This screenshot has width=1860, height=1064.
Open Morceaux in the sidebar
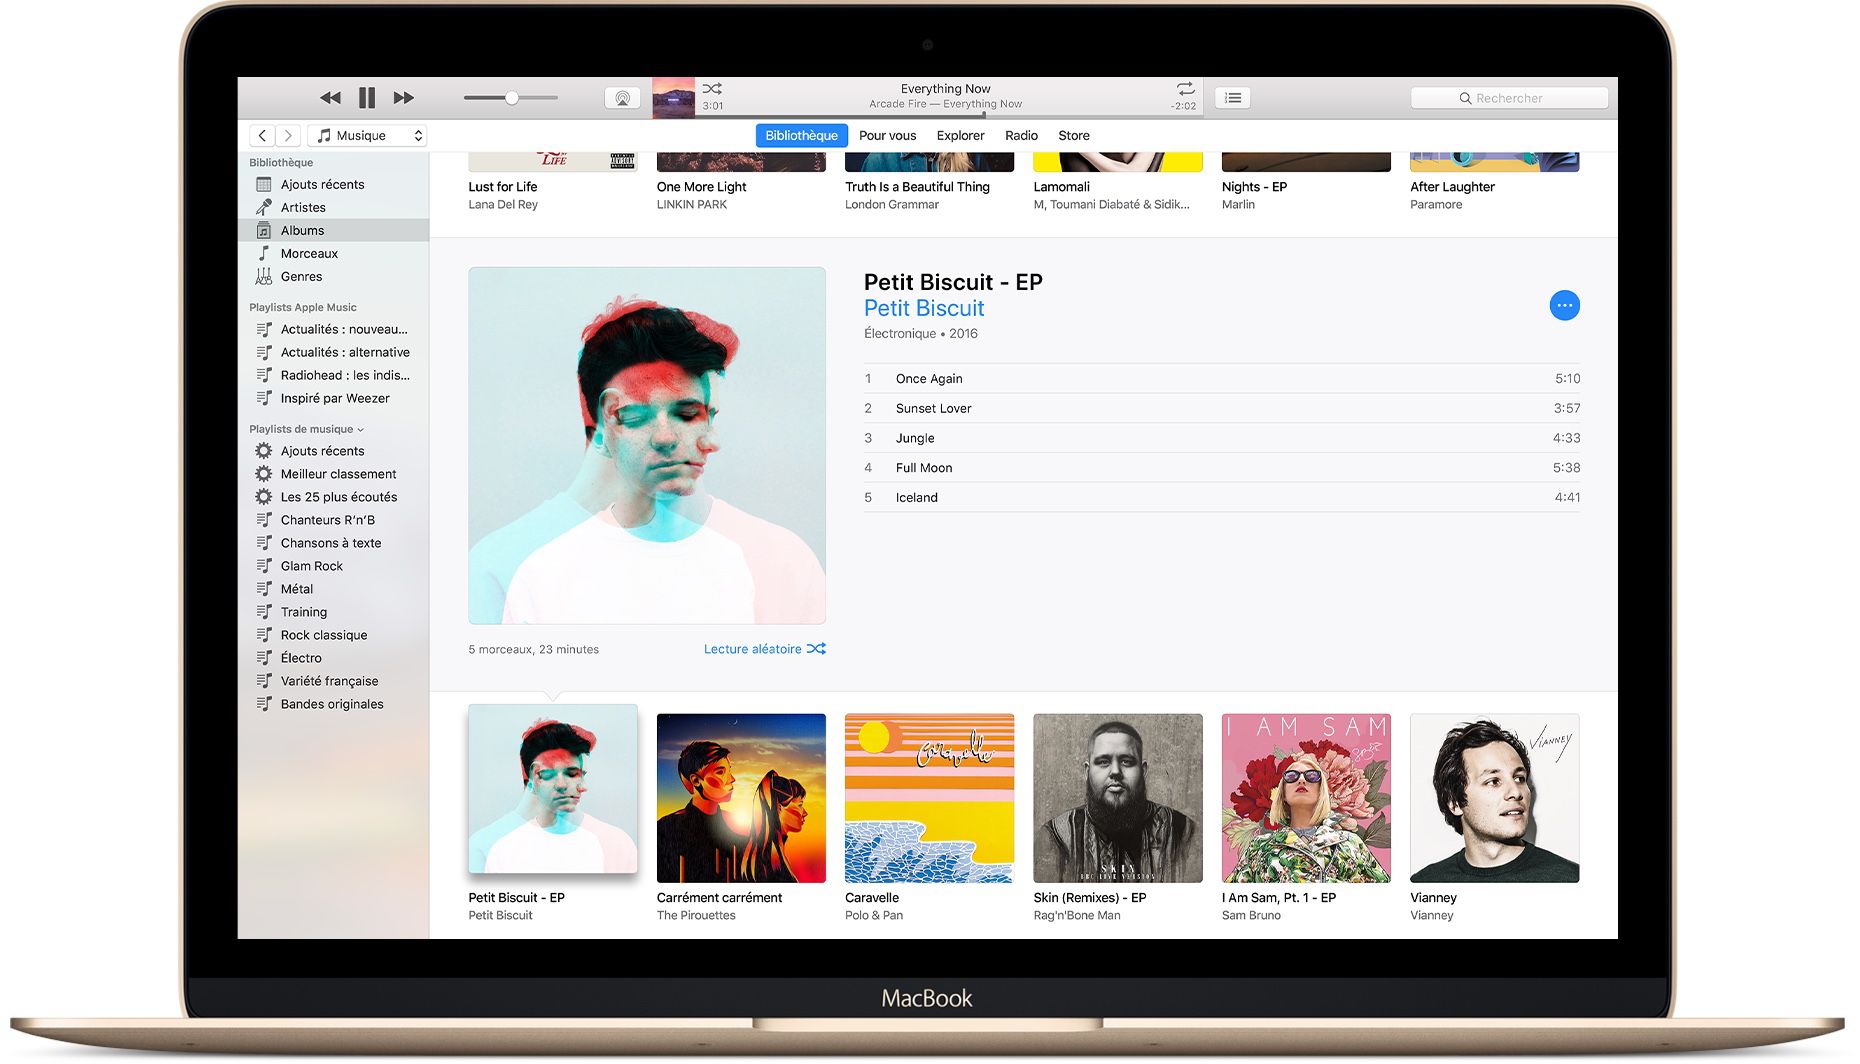[x=333, y=253]
